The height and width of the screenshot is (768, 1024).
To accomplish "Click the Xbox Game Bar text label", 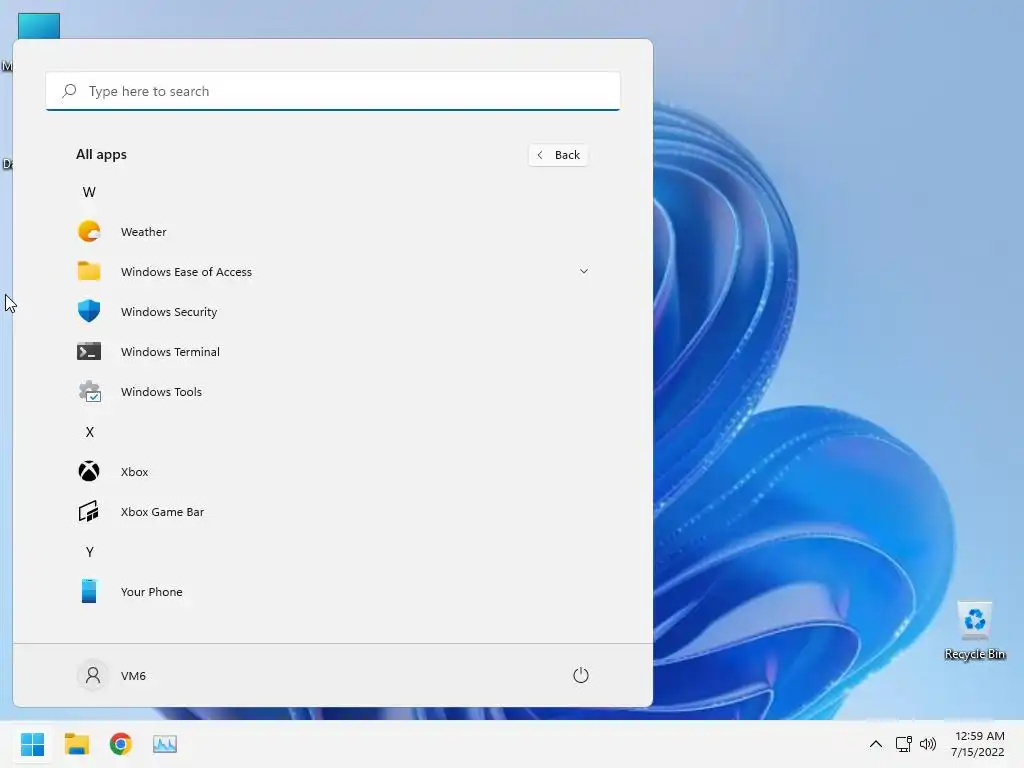I will [x=163, y=512].
